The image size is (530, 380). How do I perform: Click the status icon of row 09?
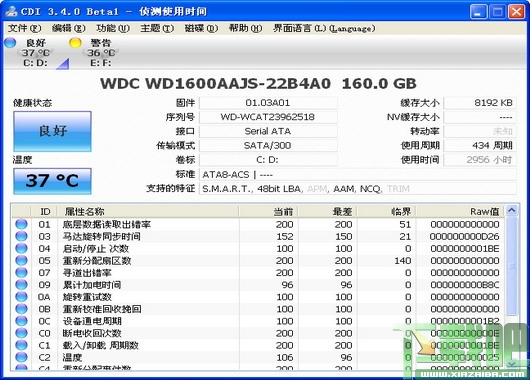click(21, 285)
